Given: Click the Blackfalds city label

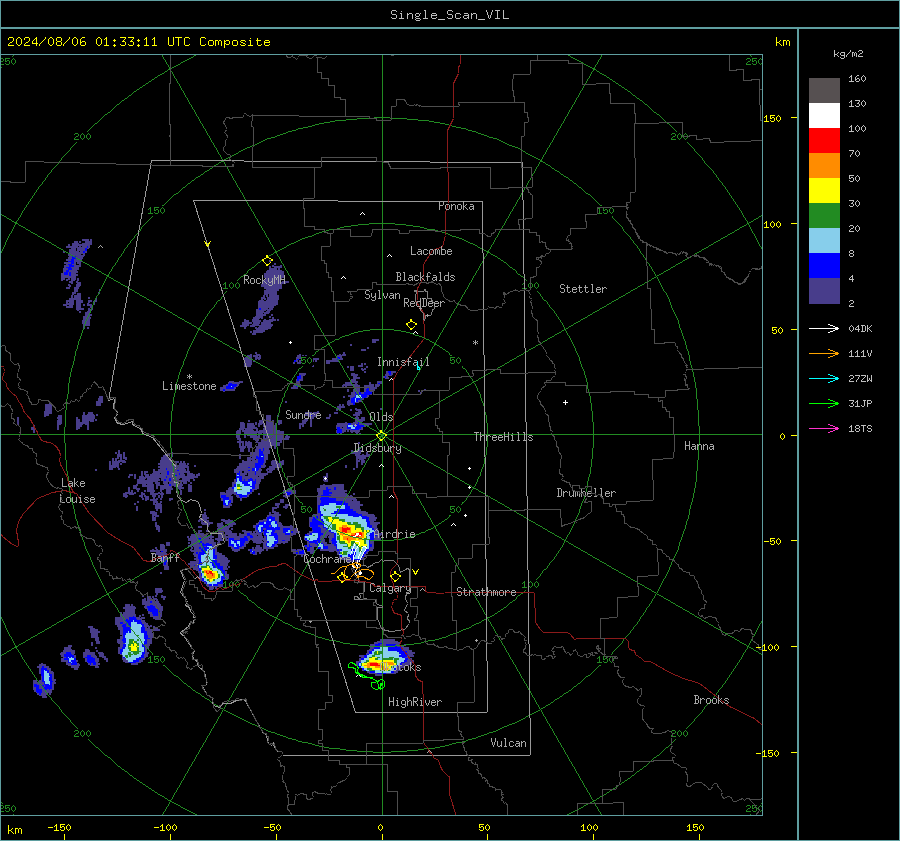Looking at the screenshot, I should 425,277.
